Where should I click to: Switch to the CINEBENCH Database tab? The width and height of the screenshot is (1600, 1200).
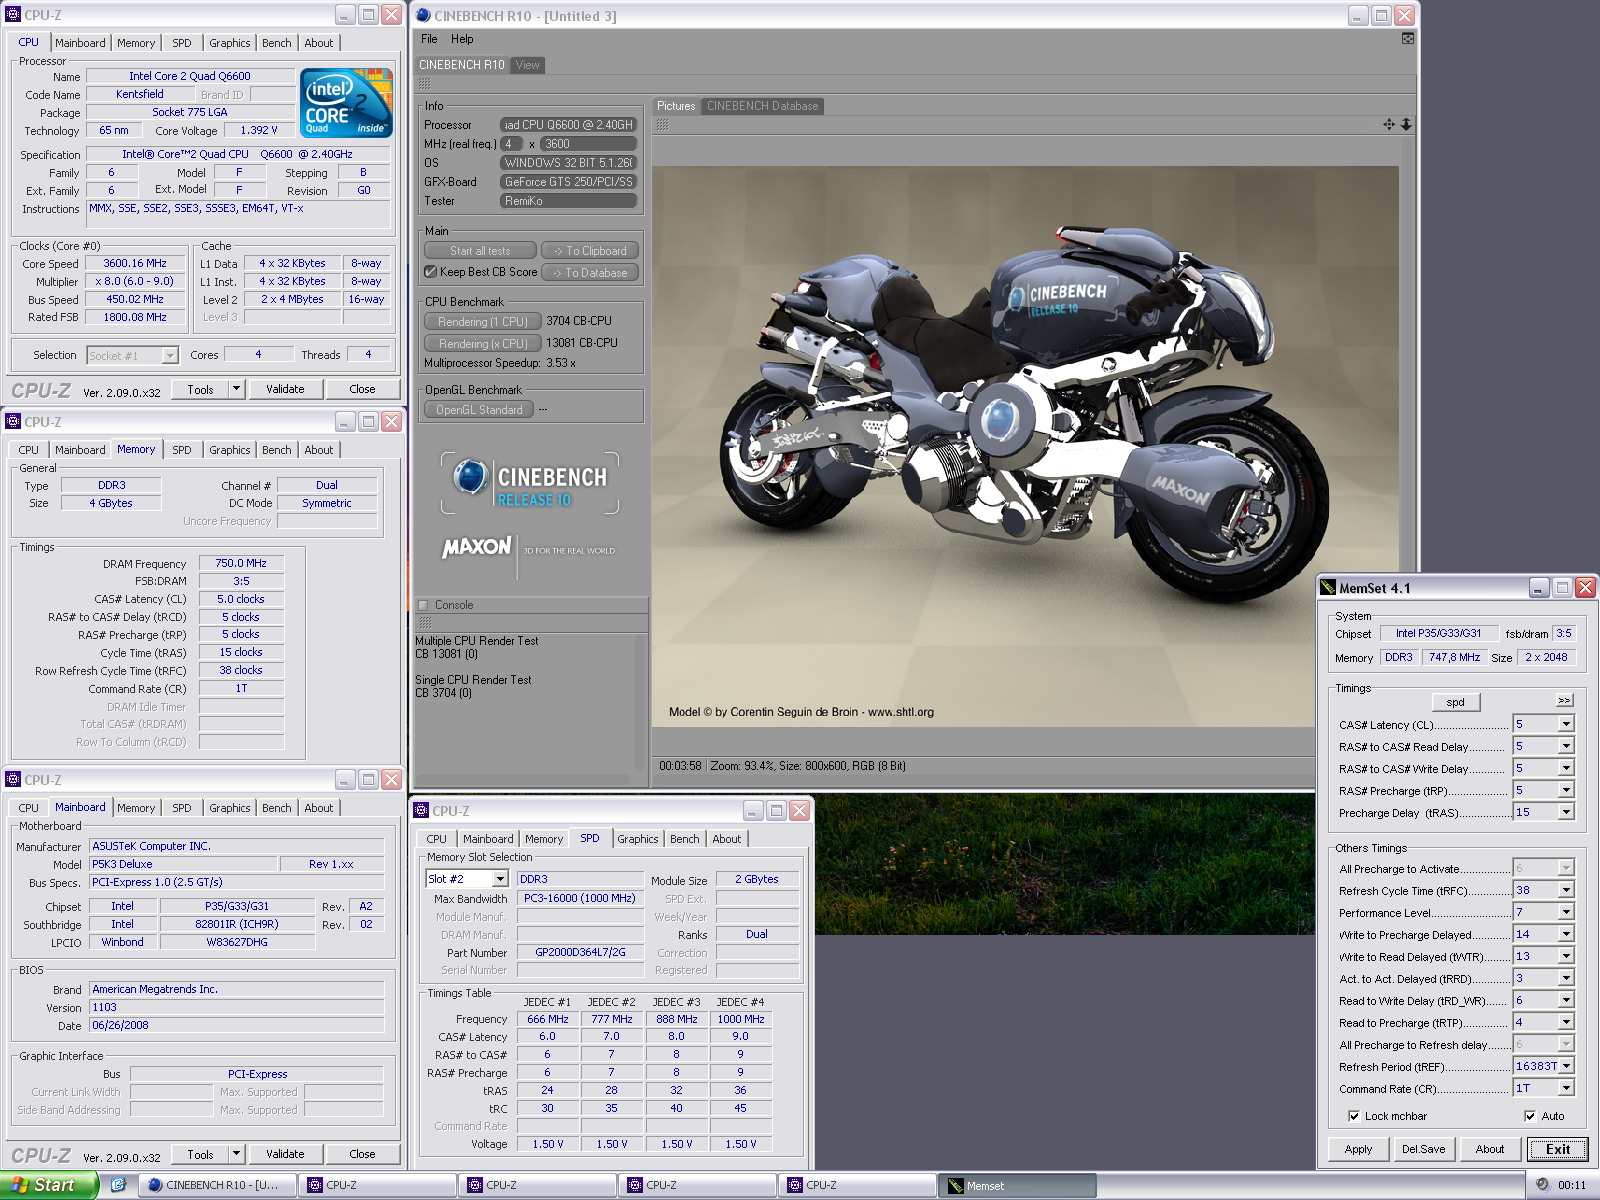pos(762,106)
